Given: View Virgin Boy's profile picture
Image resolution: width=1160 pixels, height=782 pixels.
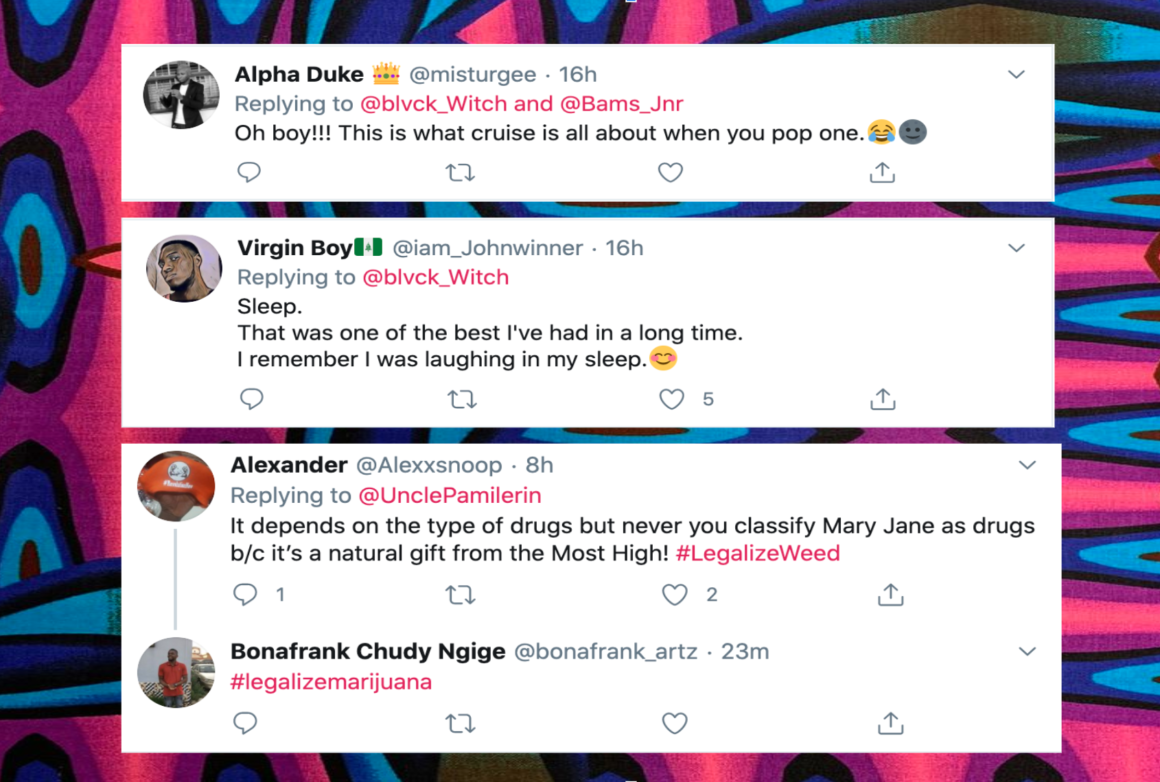Looking at the screenshot, I should pyautogui.click(x=184, y=268).
